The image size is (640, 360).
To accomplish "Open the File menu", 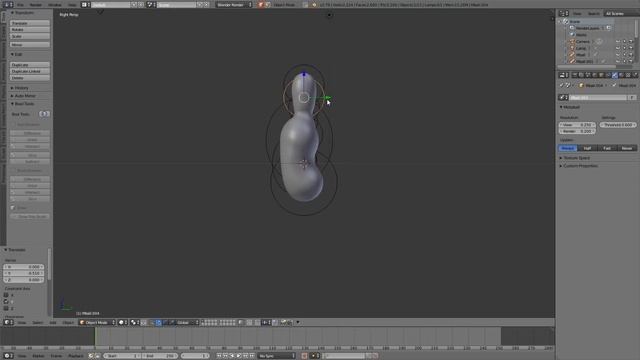I will 20,5.
